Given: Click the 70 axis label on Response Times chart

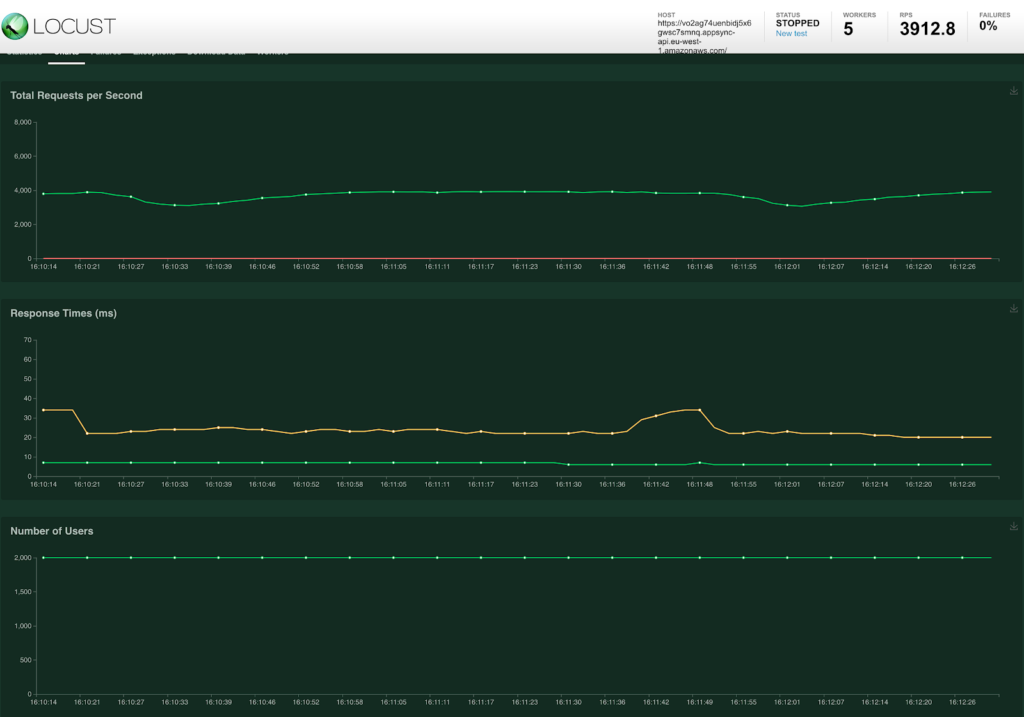Looking at the screenshot, I should click(27, 340).
